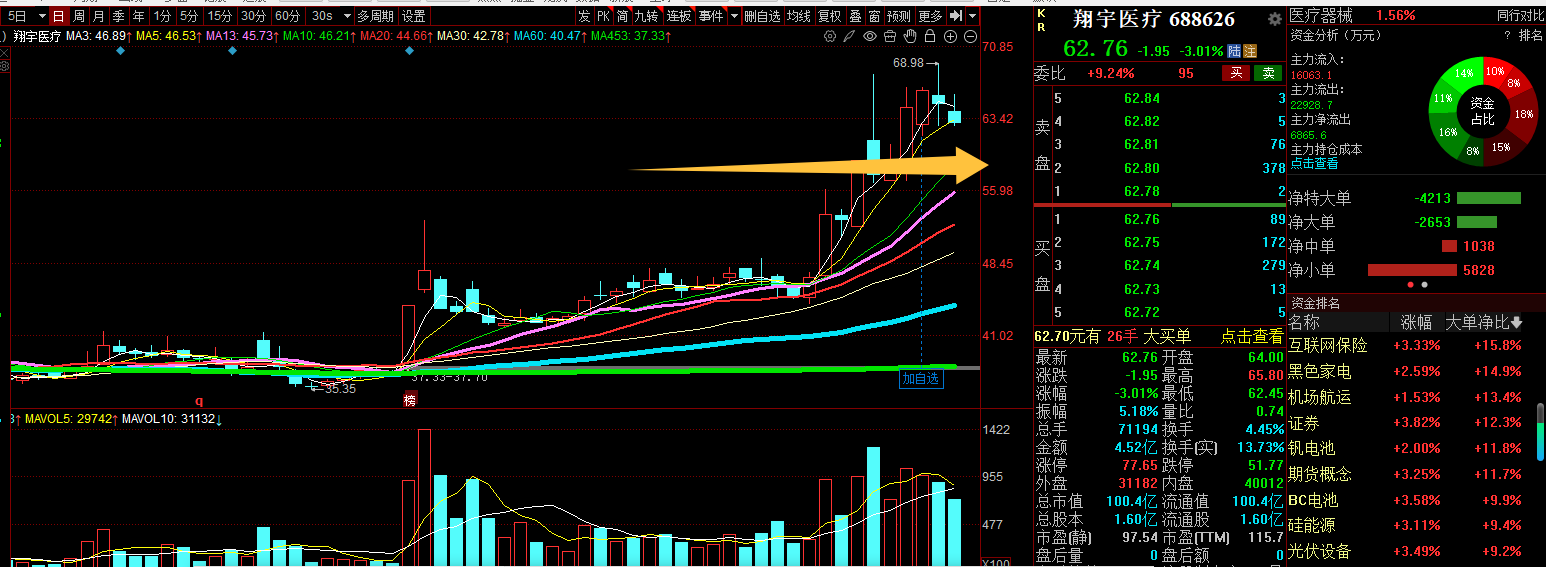Click sell level 2 price 62.80
The width and height of the screenshot is (1546, 567).
point(1142,168)
